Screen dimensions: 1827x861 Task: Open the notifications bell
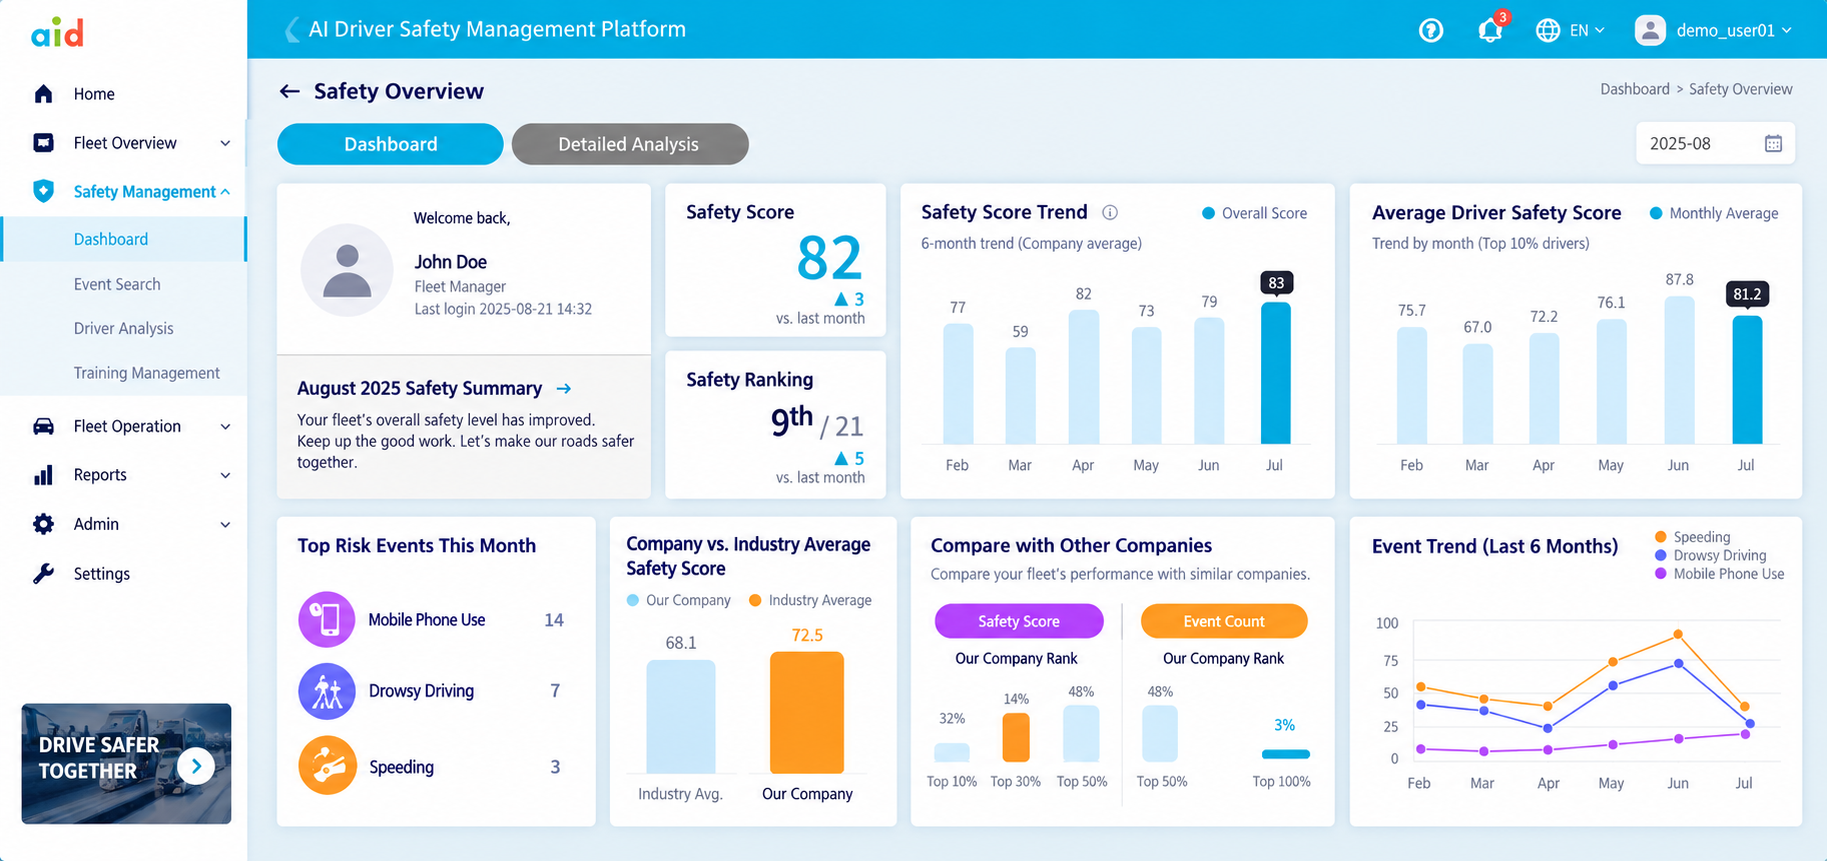1490,30
